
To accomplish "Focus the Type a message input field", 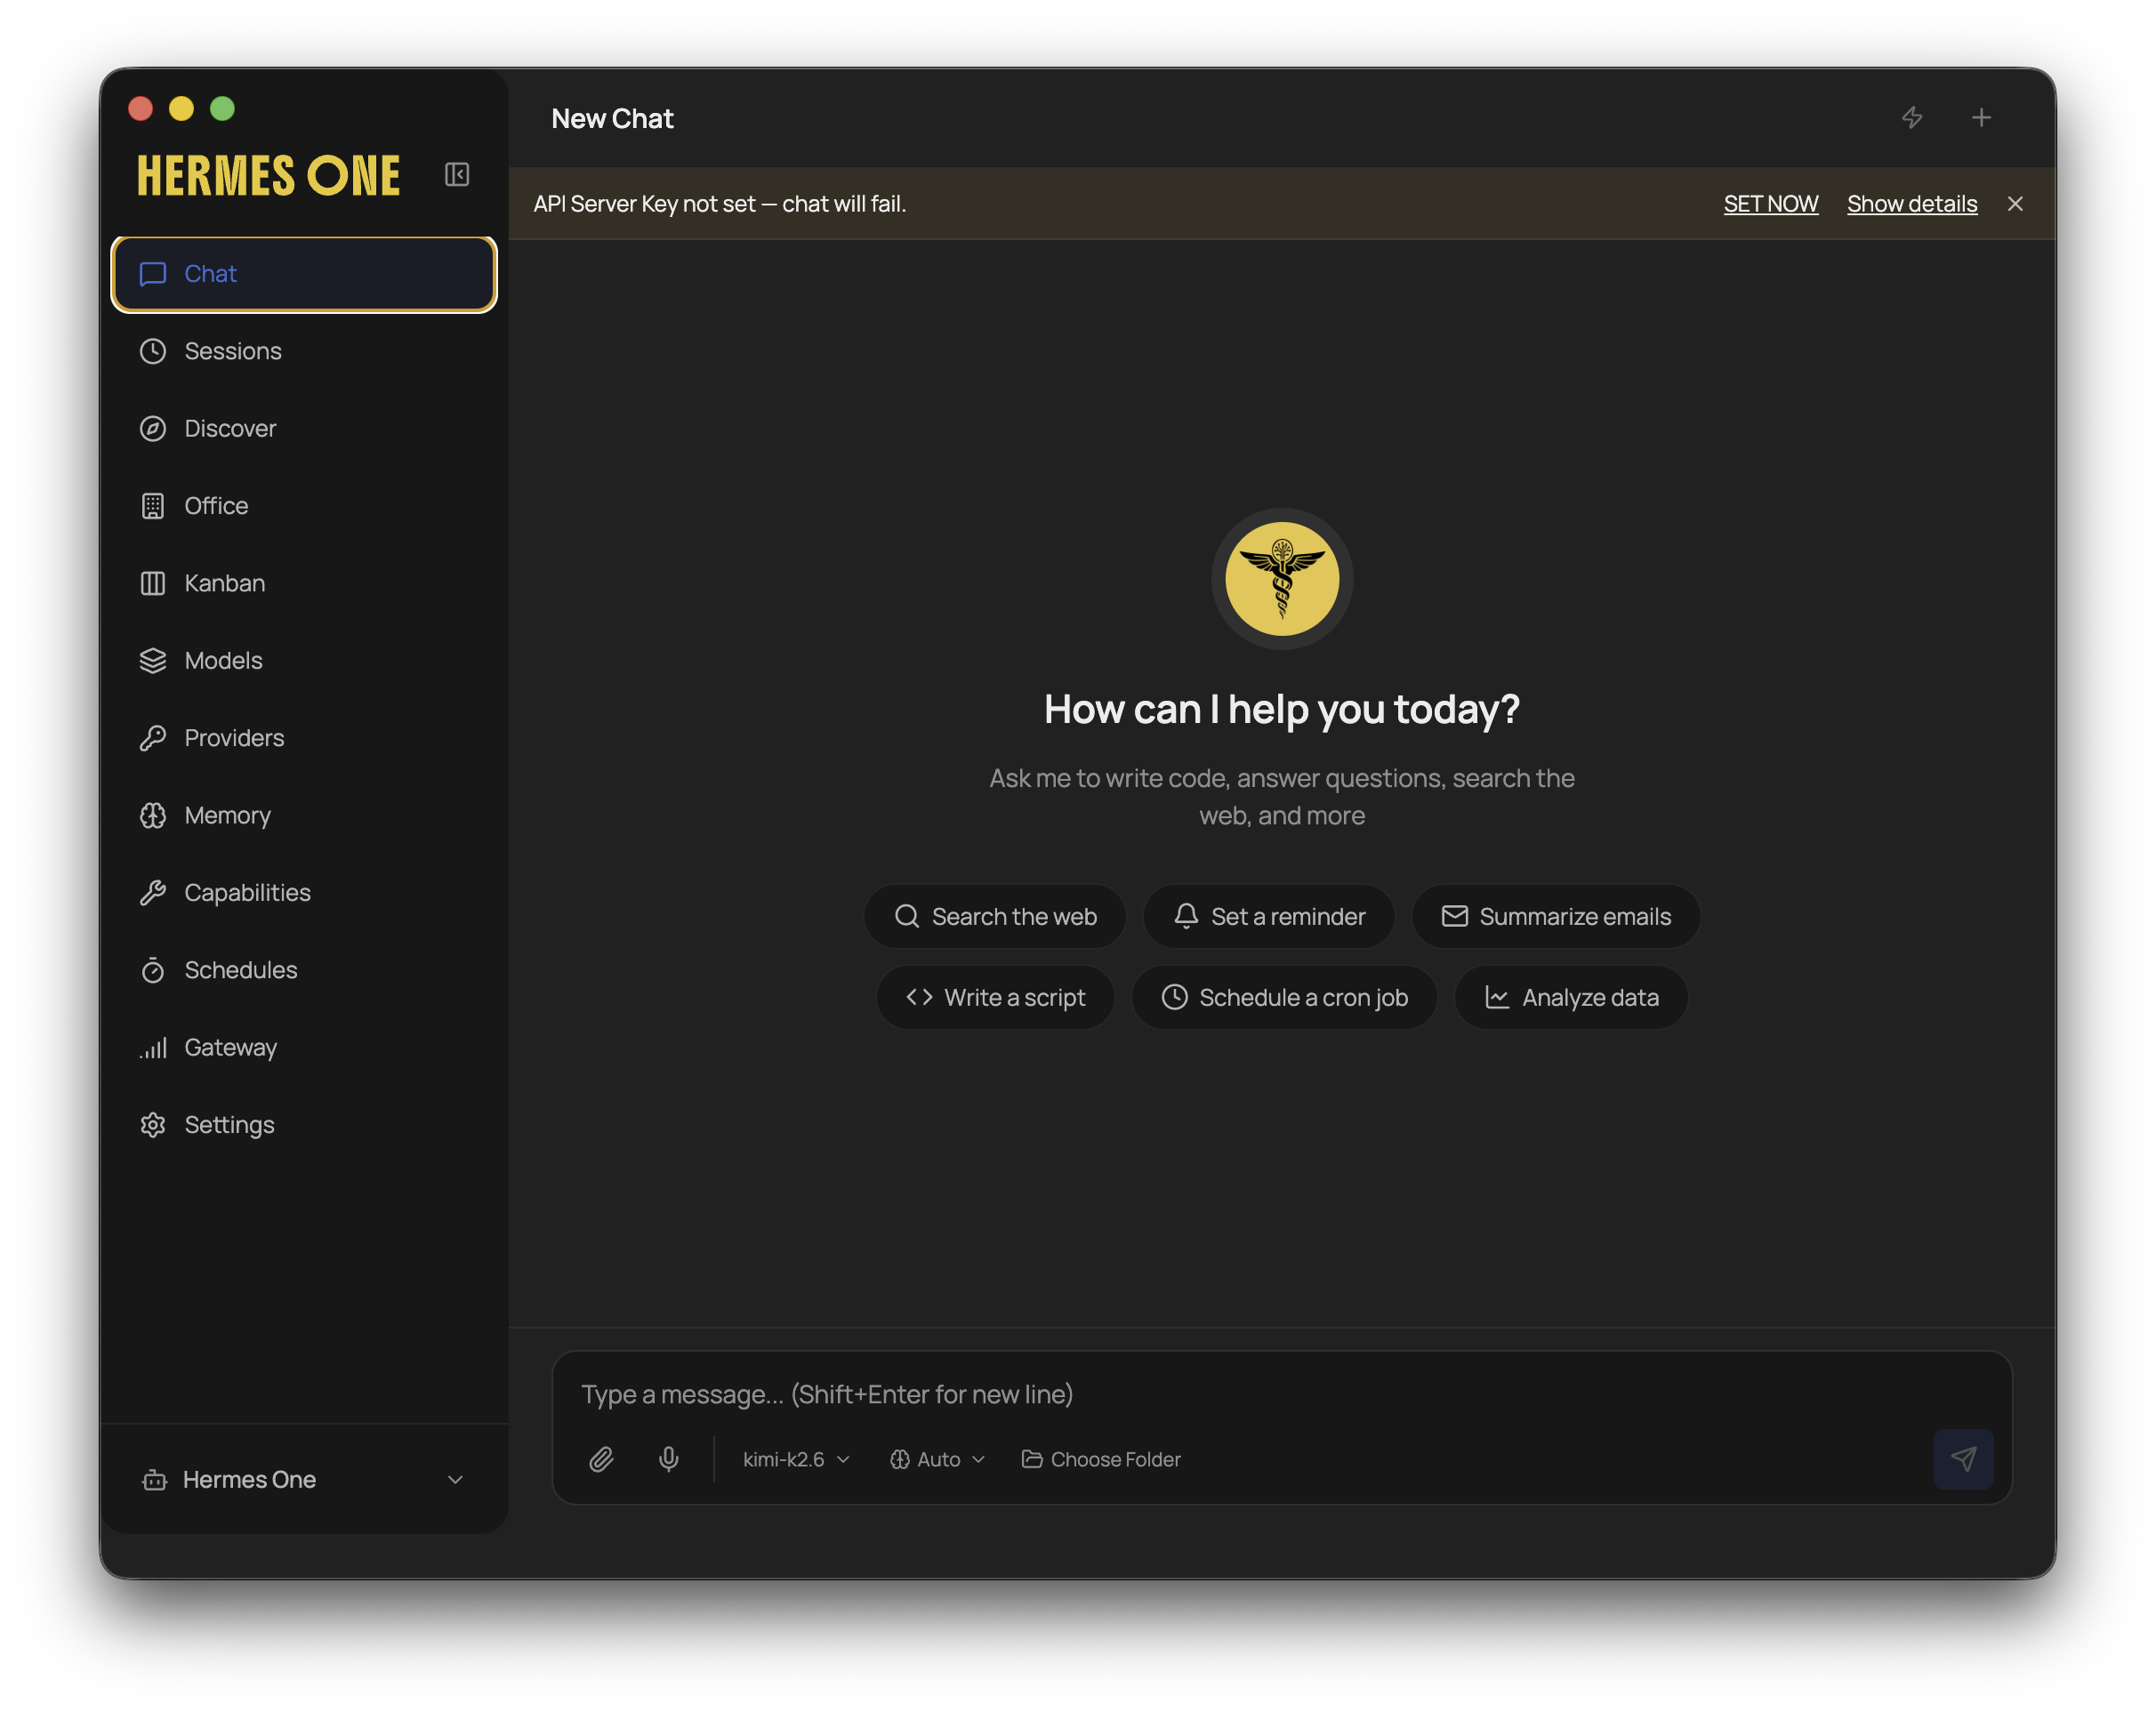I will [1281, 1394].
